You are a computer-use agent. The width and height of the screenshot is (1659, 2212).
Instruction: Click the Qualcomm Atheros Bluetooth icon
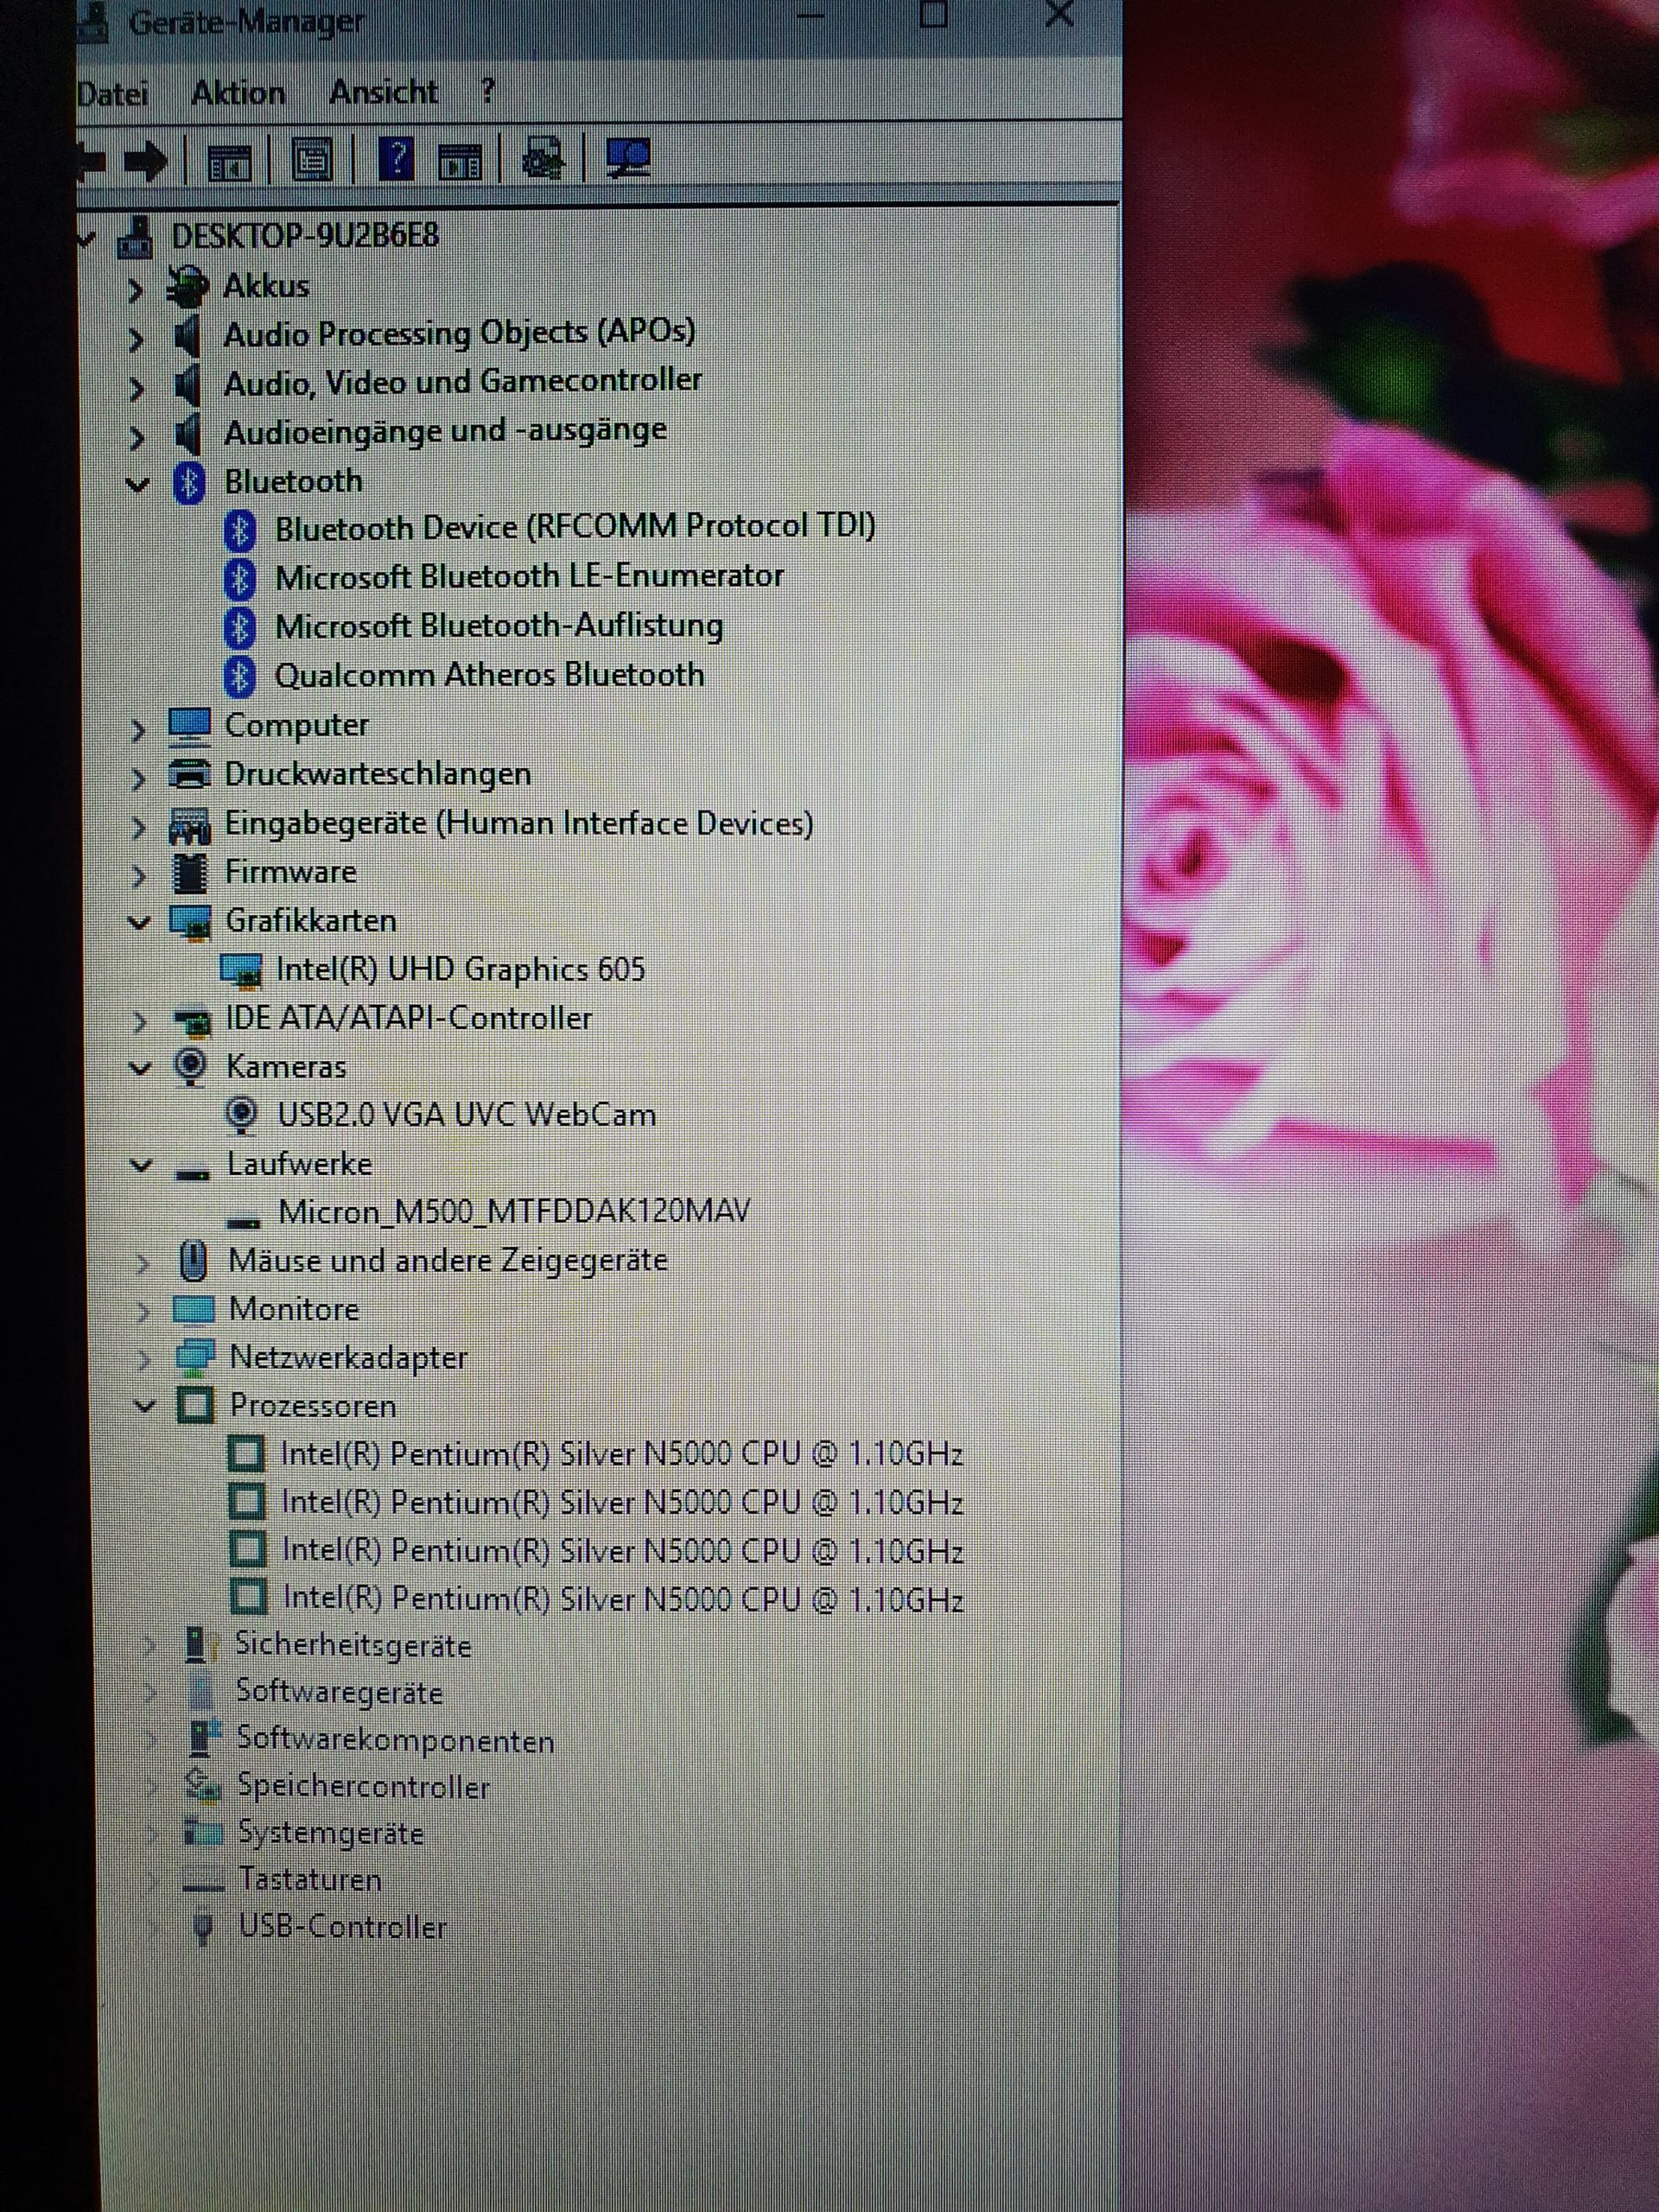(x=239, y=678)
